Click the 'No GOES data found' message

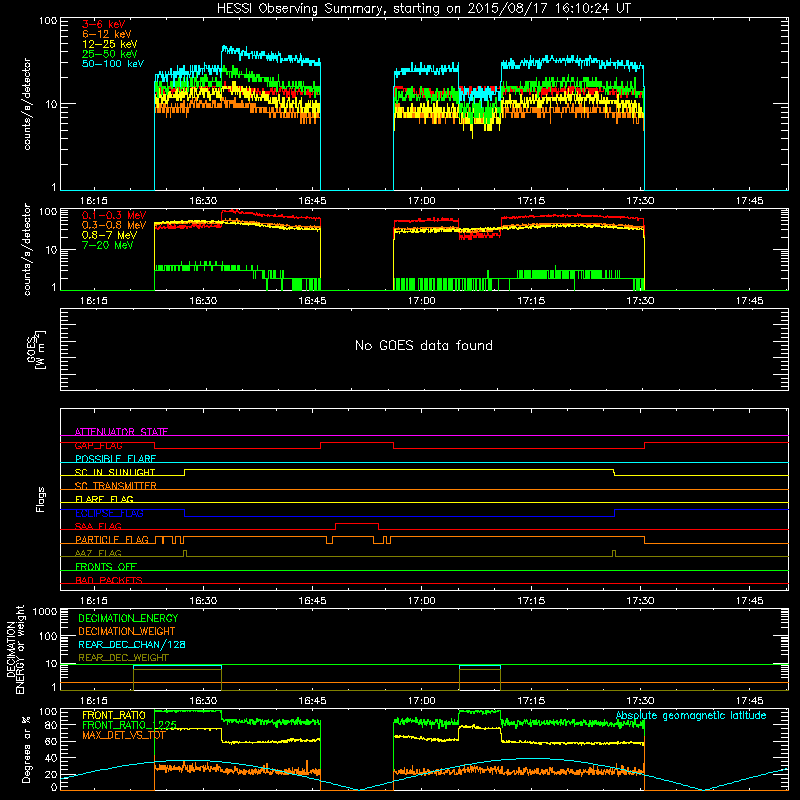[423, 345]
